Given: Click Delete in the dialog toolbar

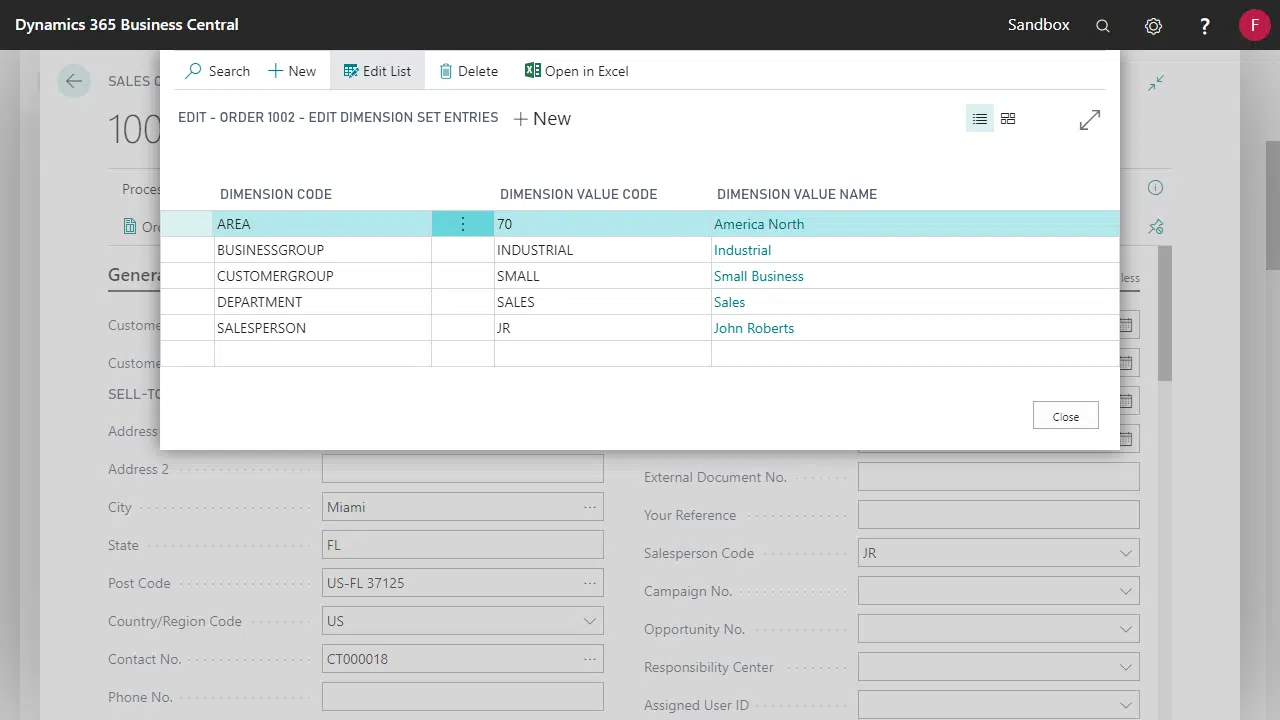Looking at the screenshot, I should 468,71.
